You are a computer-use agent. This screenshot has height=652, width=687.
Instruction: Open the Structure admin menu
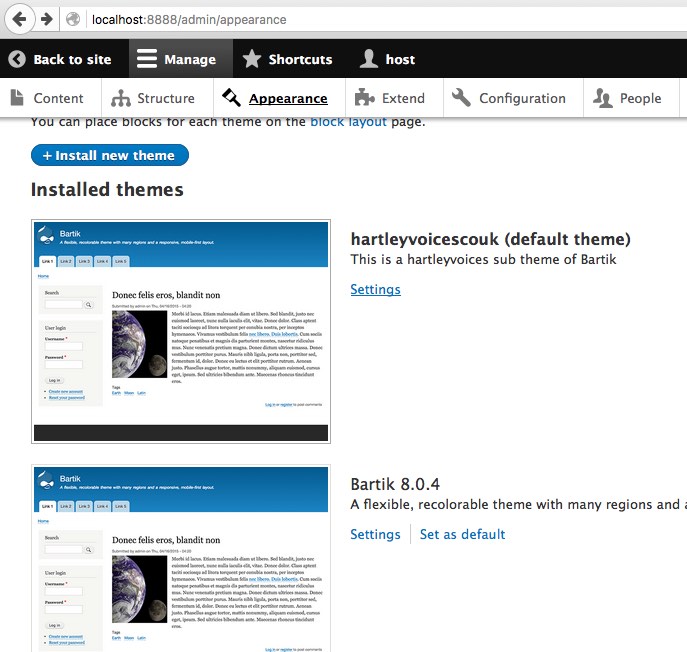tap(157, 98)
